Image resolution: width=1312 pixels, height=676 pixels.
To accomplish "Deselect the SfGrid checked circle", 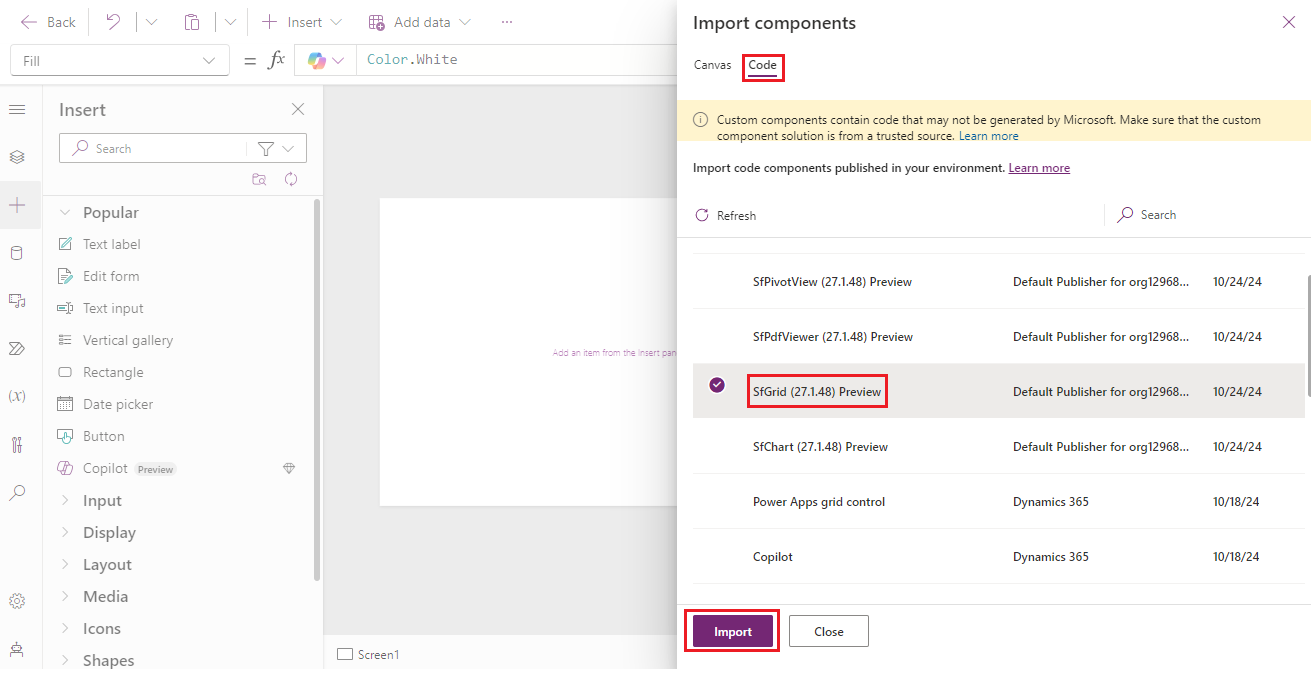I will pos(717,385).
